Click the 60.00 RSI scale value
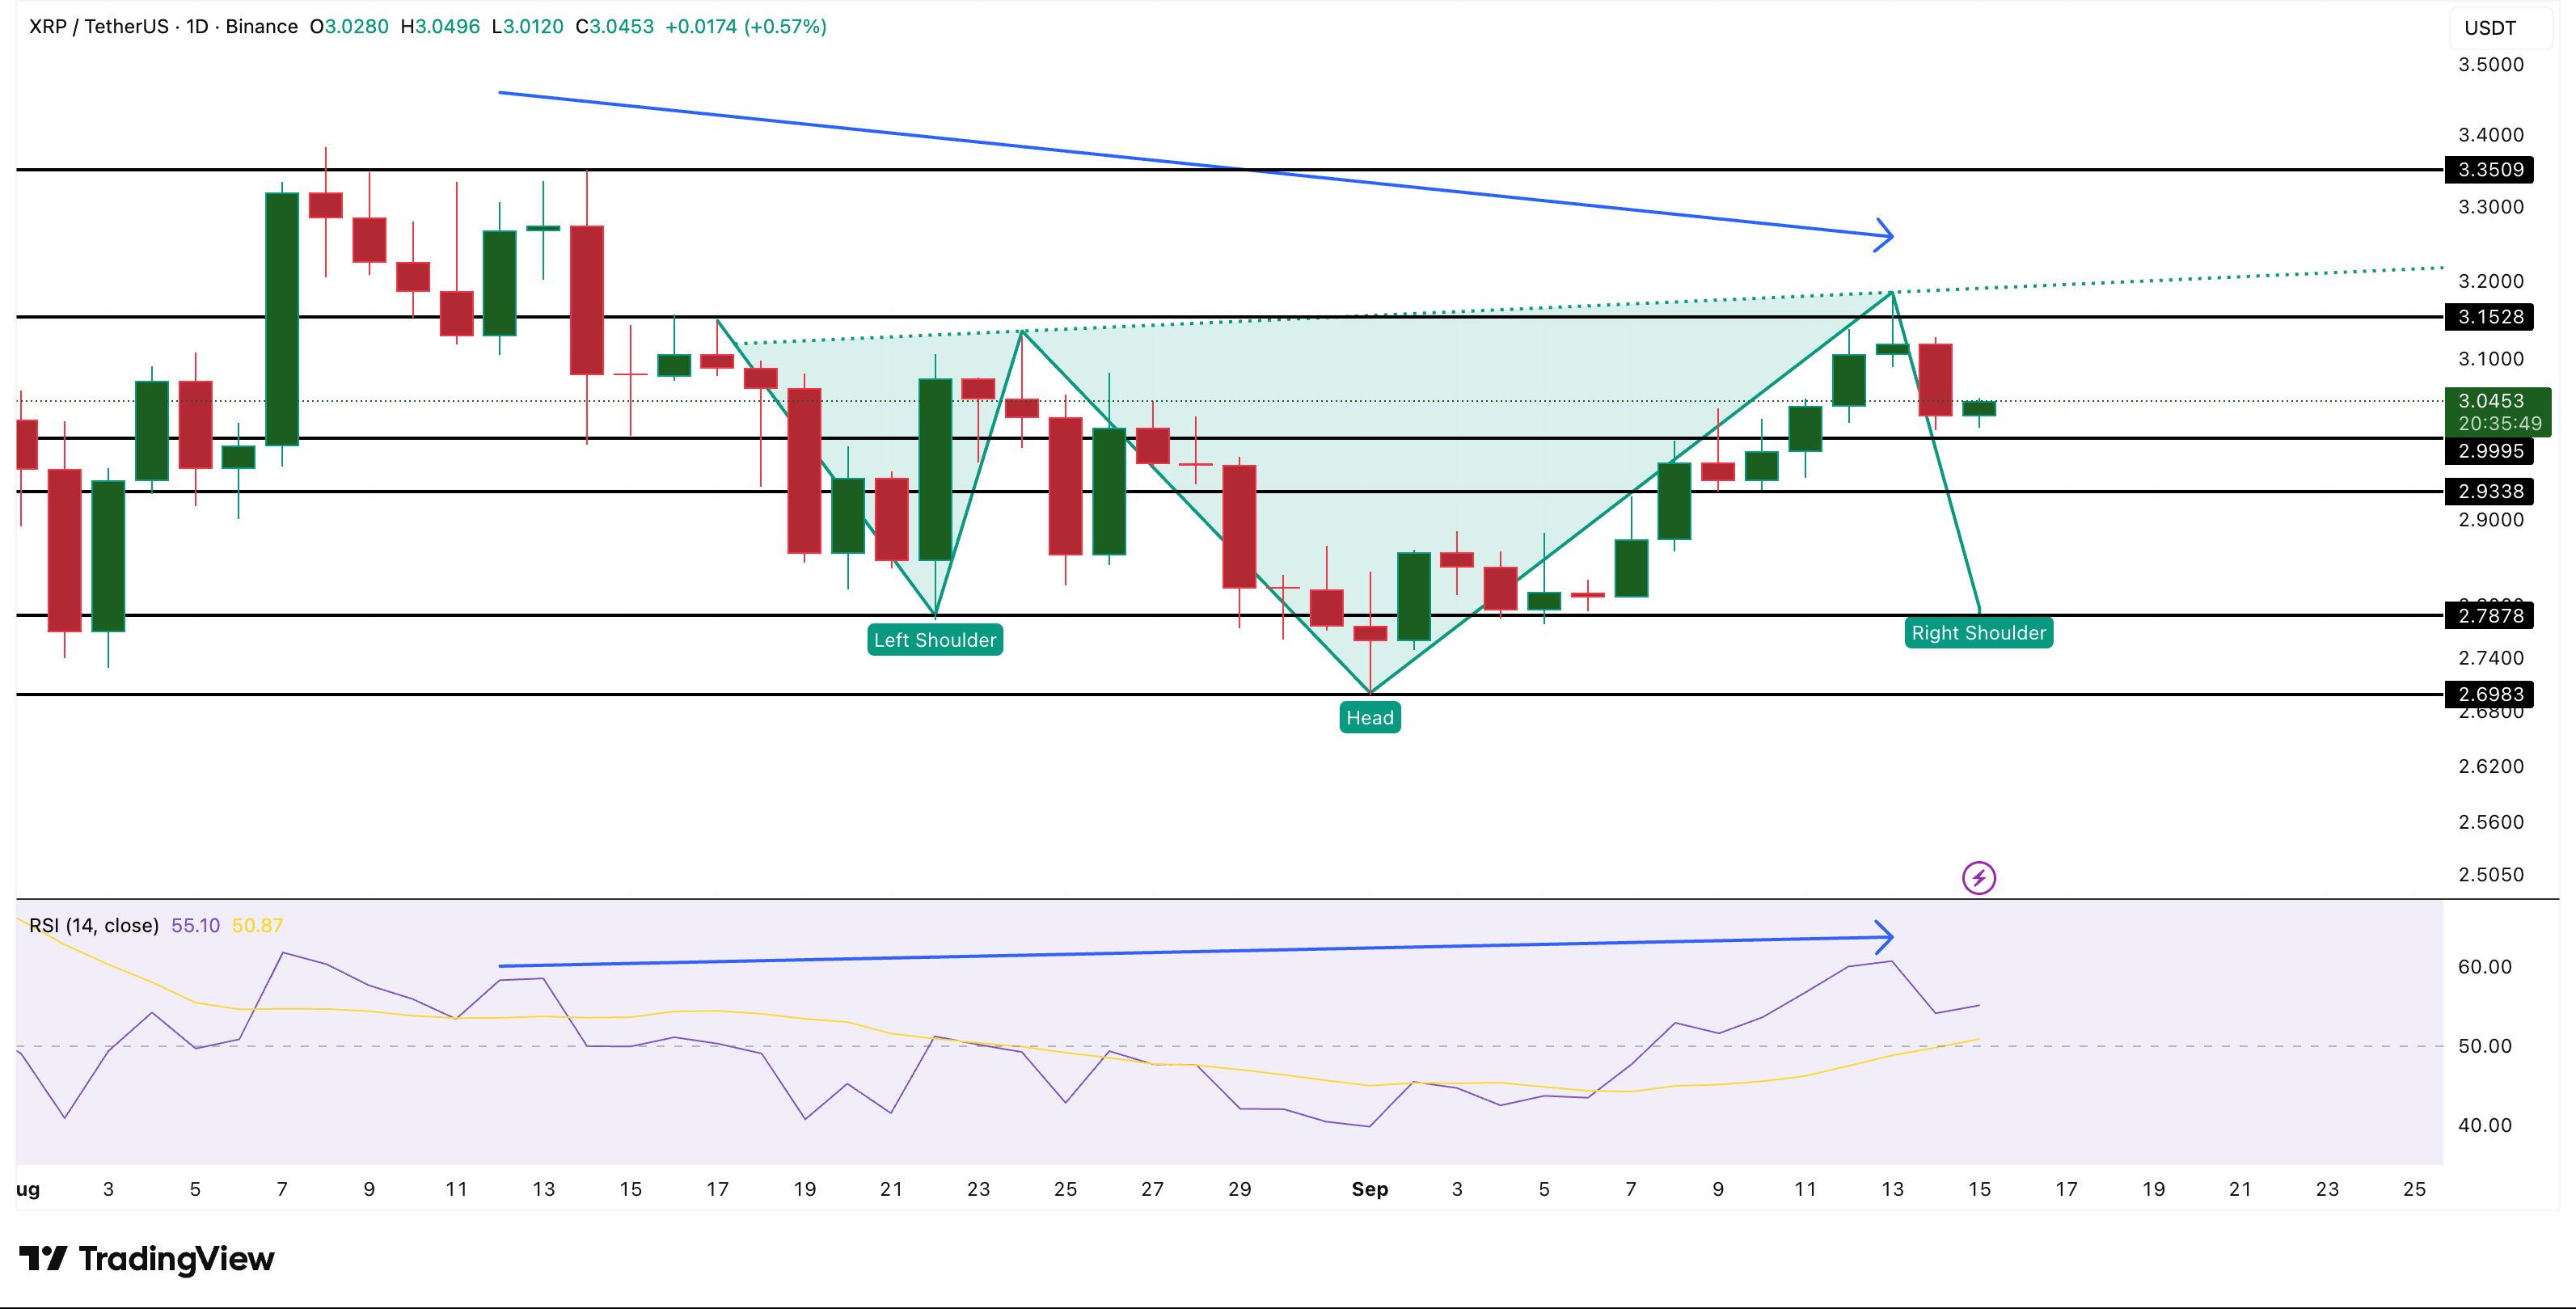 [x=2484, y=967]
